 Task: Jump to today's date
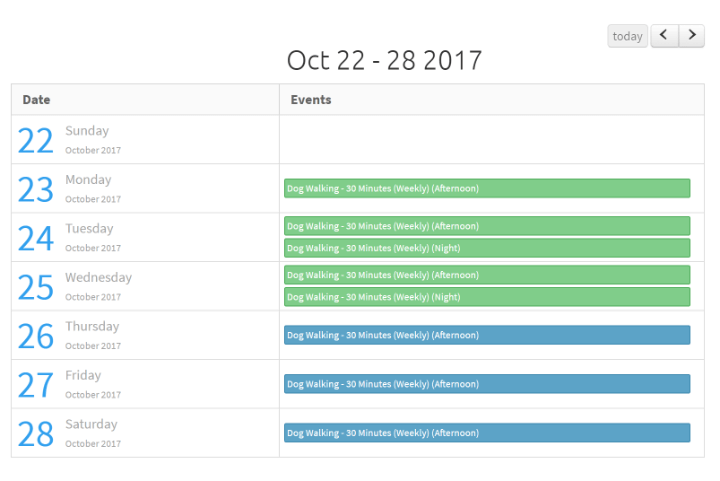pos(627,36)
